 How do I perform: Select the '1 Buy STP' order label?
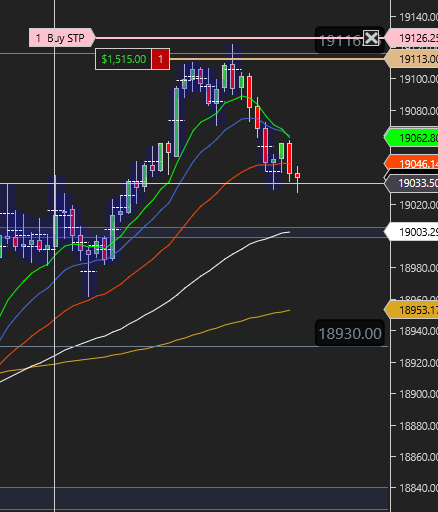(62, 38)
